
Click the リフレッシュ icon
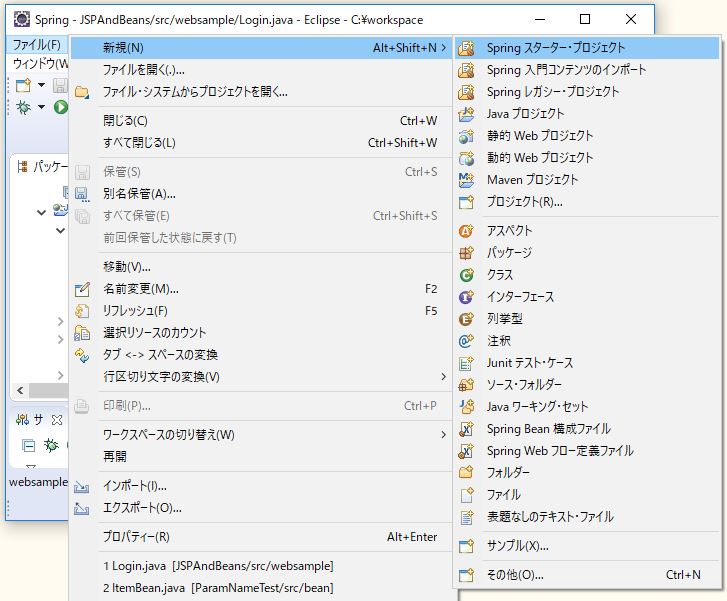[x=82, y=311]
